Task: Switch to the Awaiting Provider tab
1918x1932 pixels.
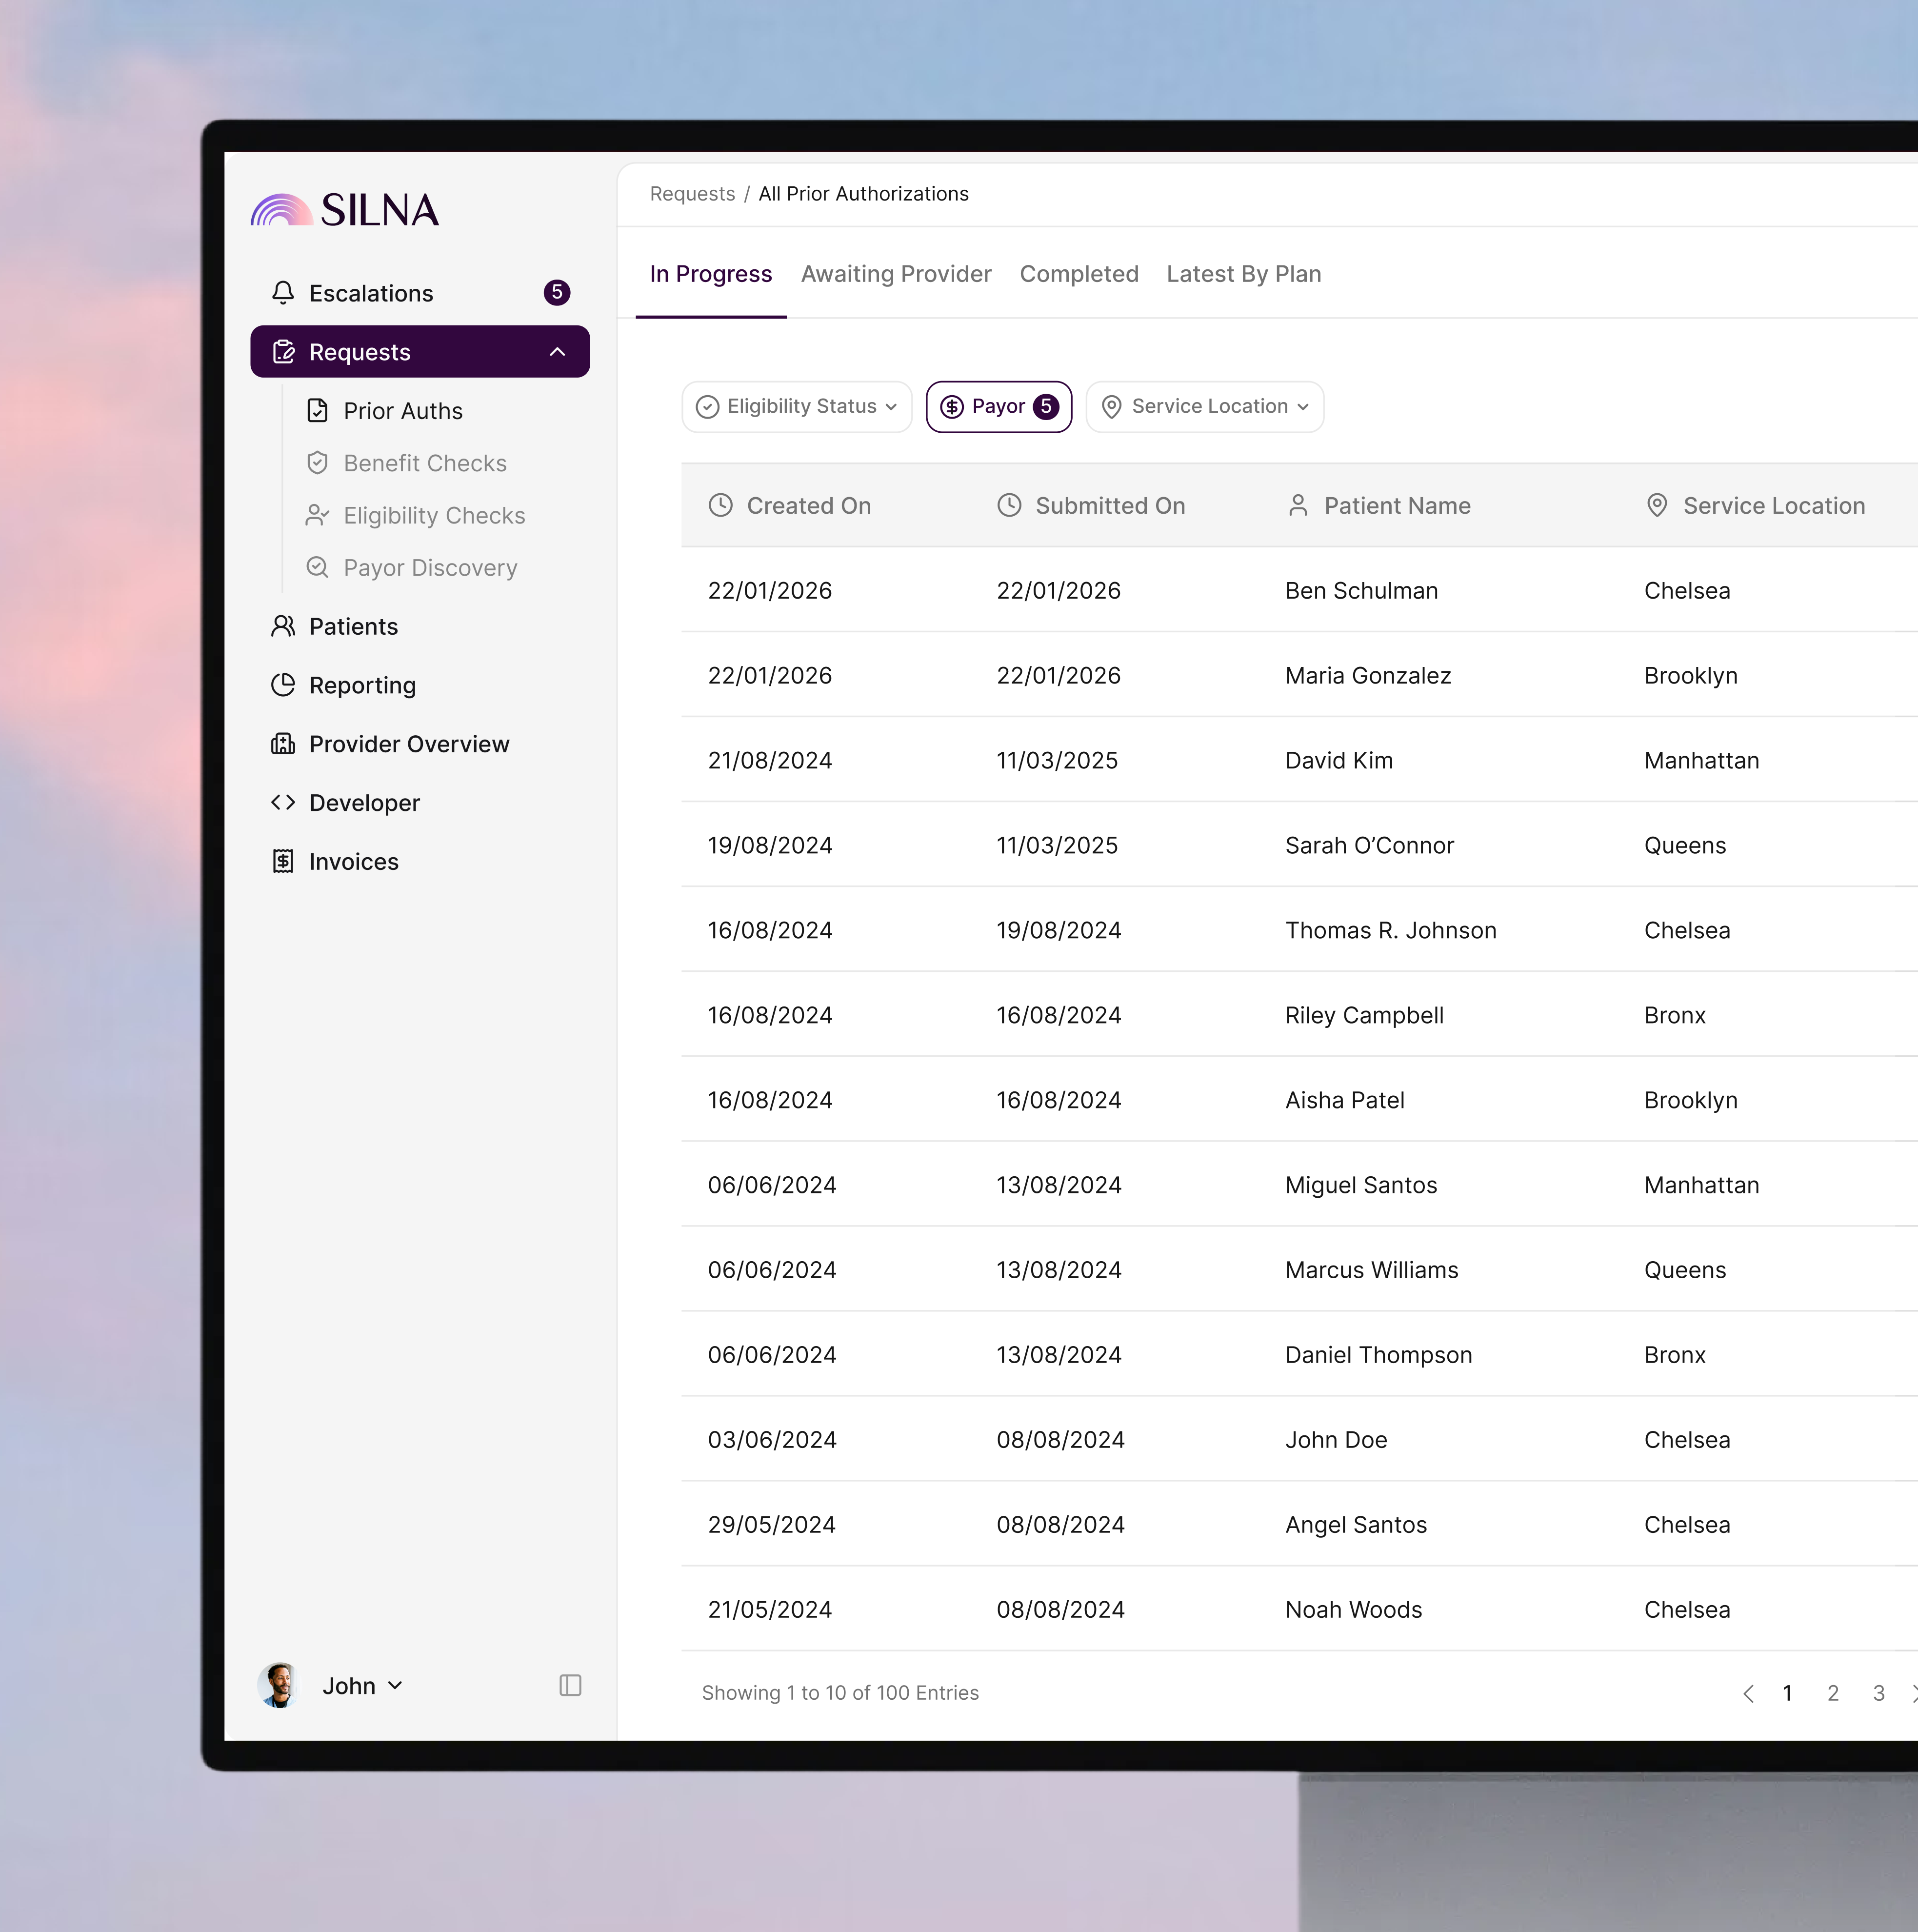Action: click(x=895, y=274)
